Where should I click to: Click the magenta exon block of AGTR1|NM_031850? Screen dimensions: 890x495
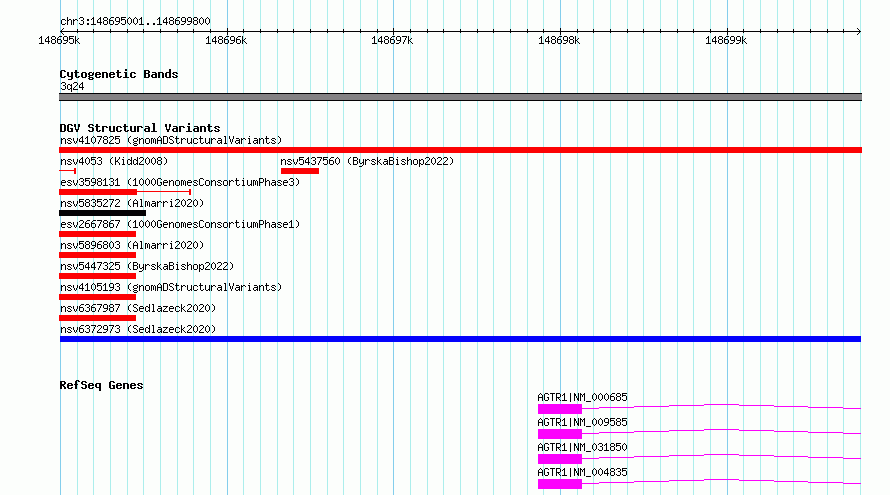560,459
